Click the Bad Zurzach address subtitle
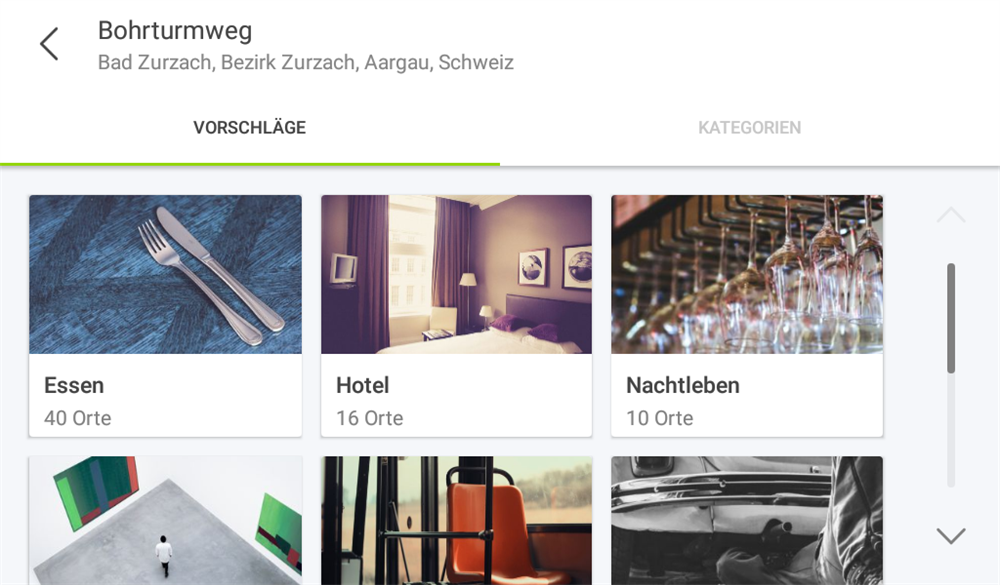The width and height of the screenshot is (1000, 585). (305, 63)
